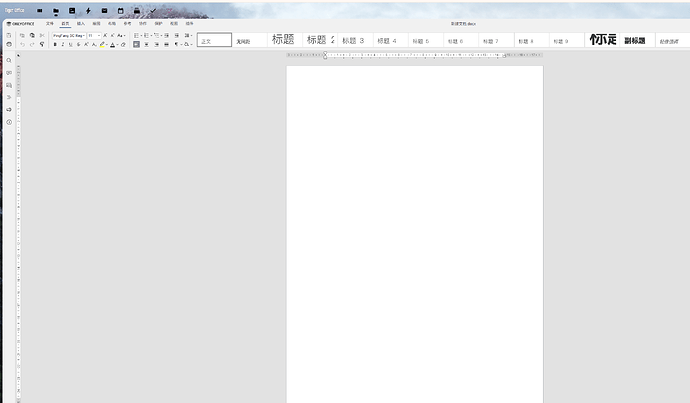The image size is (690, 403).
Task: Click the Save document icon
Action: click(x=9, y=35)
